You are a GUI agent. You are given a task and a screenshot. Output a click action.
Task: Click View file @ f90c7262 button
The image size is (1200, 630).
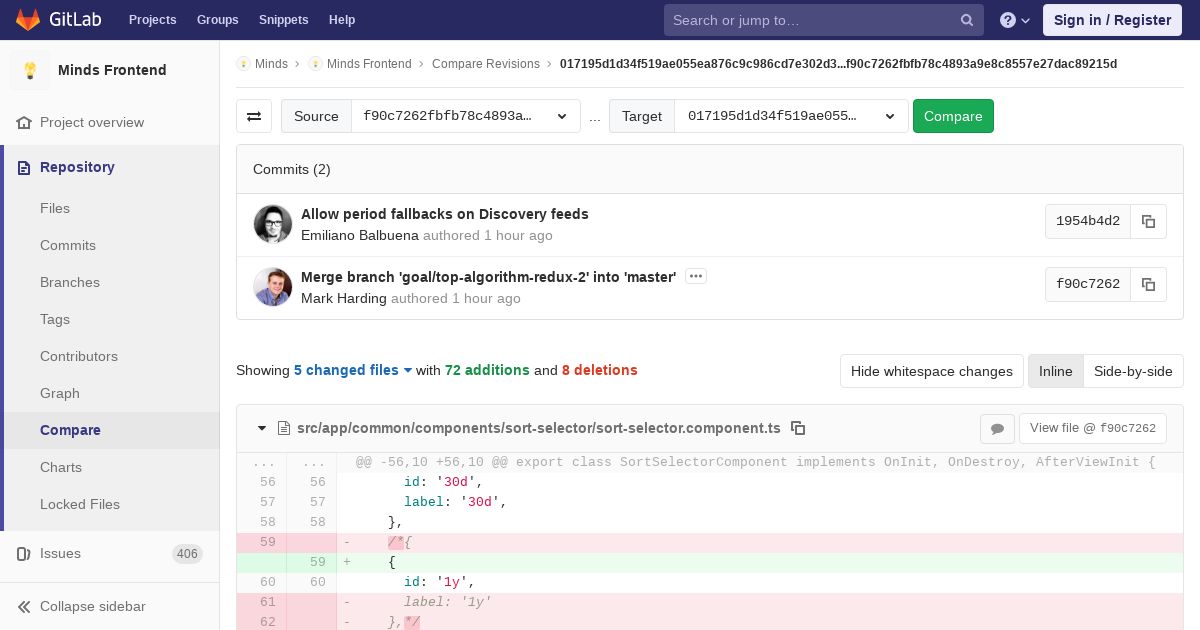click(x=1093, y=428)
